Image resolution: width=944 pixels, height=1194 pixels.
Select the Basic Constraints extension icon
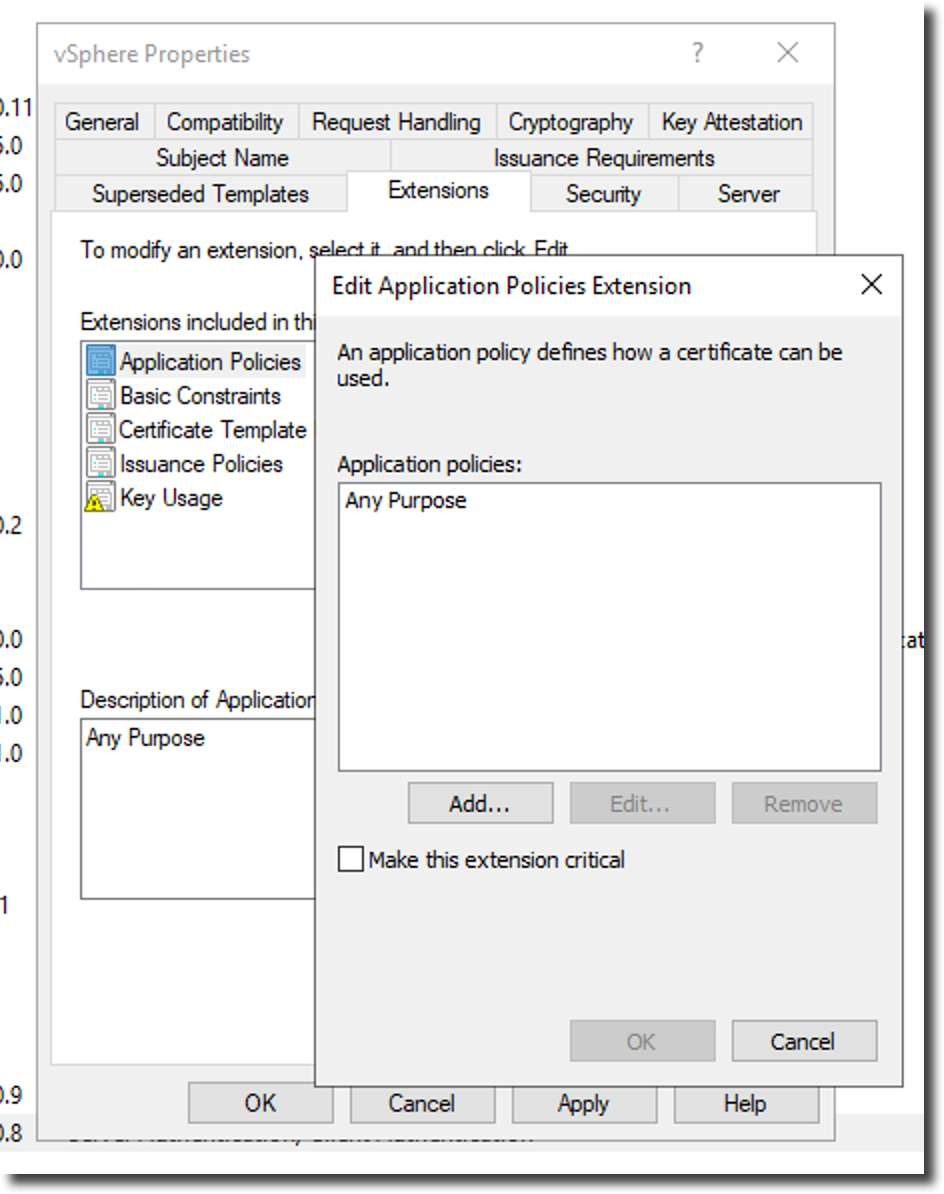(x=100, y=395)
